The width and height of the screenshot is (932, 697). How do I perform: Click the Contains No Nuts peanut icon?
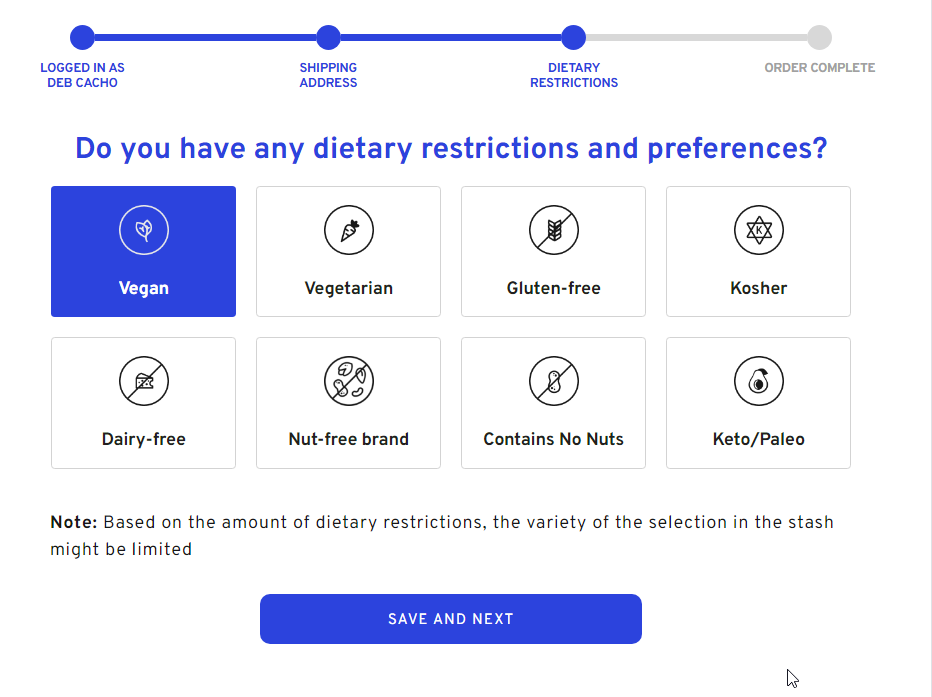(x=554, y=382)
